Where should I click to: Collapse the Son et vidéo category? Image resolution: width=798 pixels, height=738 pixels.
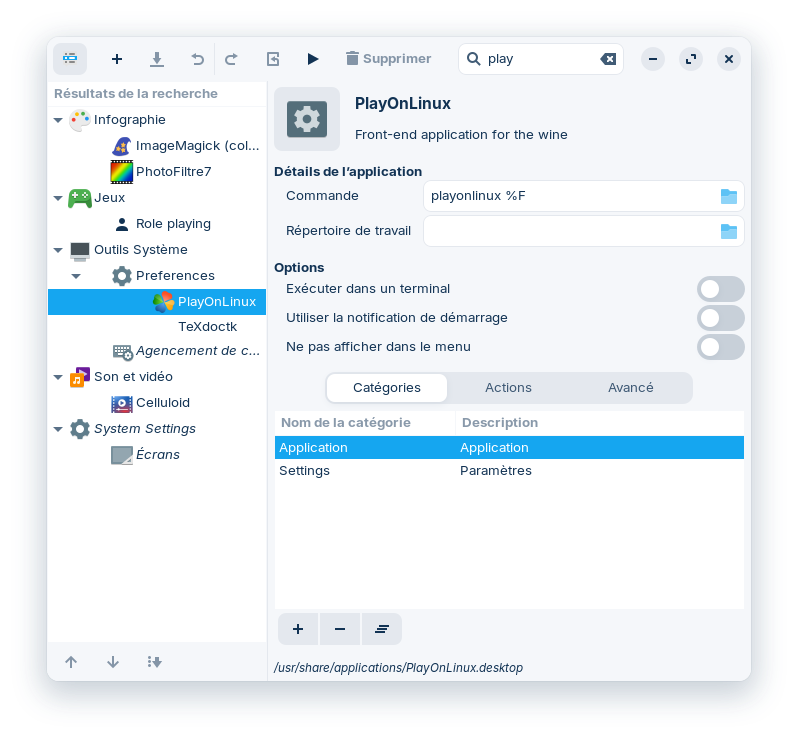[x=58, y=377]
